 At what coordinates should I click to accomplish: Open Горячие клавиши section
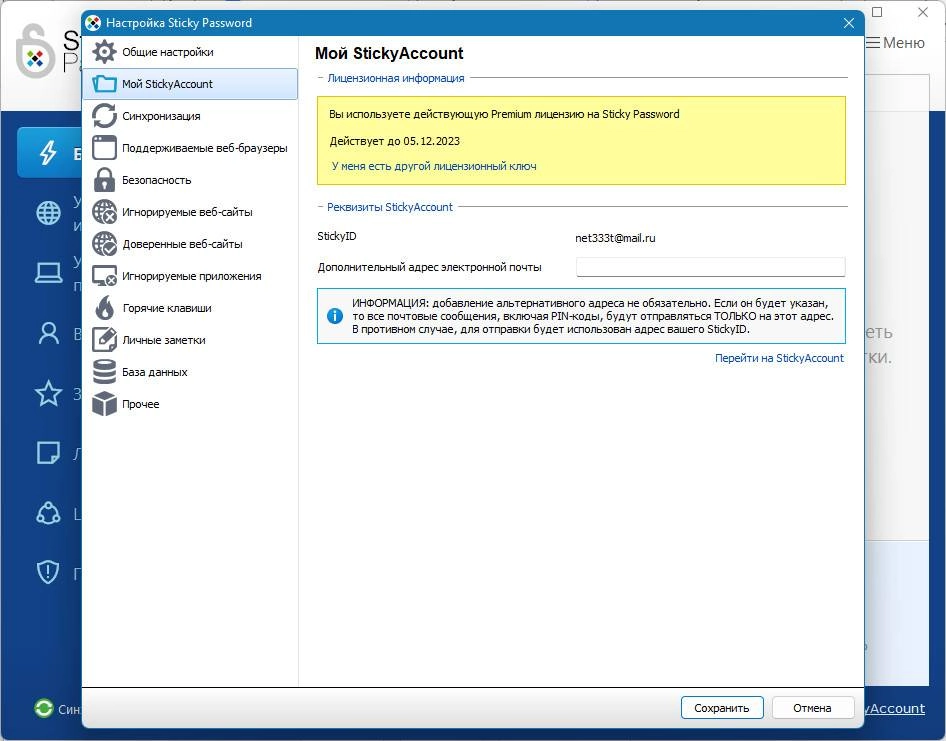coord(190,308)
